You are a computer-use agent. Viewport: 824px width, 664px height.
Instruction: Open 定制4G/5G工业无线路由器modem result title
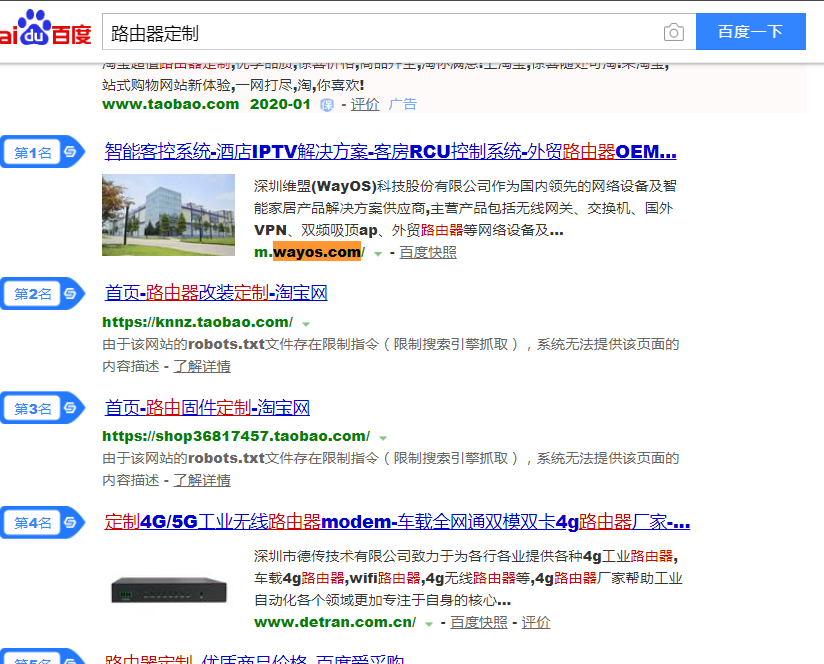397,522
